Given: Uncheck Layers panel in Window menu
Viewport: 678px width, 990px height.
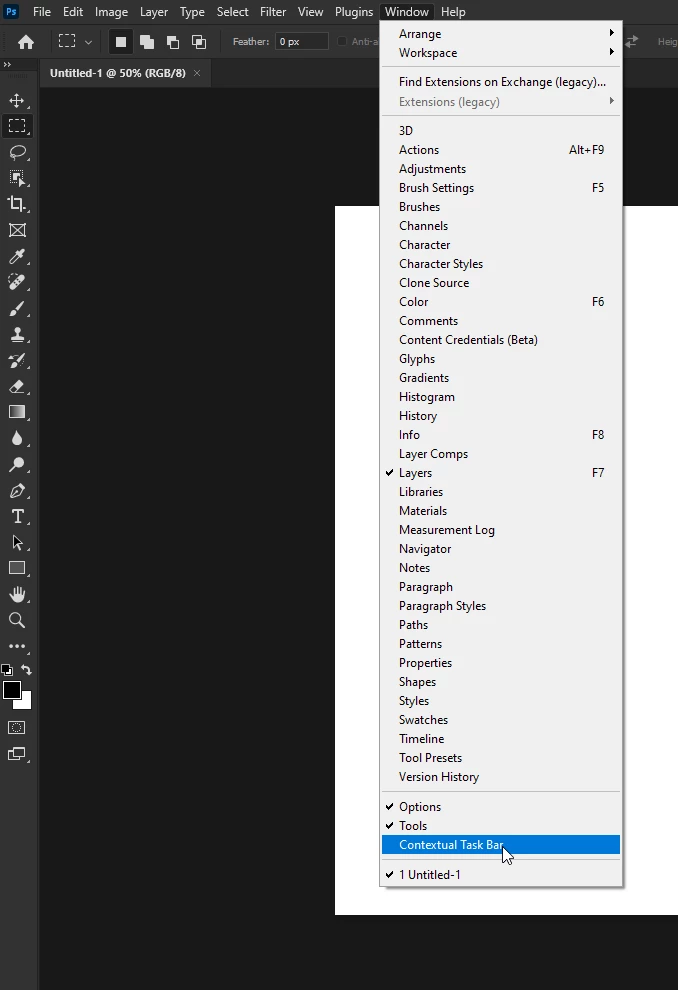Looking at the screenshot, I should pos(501,473).
